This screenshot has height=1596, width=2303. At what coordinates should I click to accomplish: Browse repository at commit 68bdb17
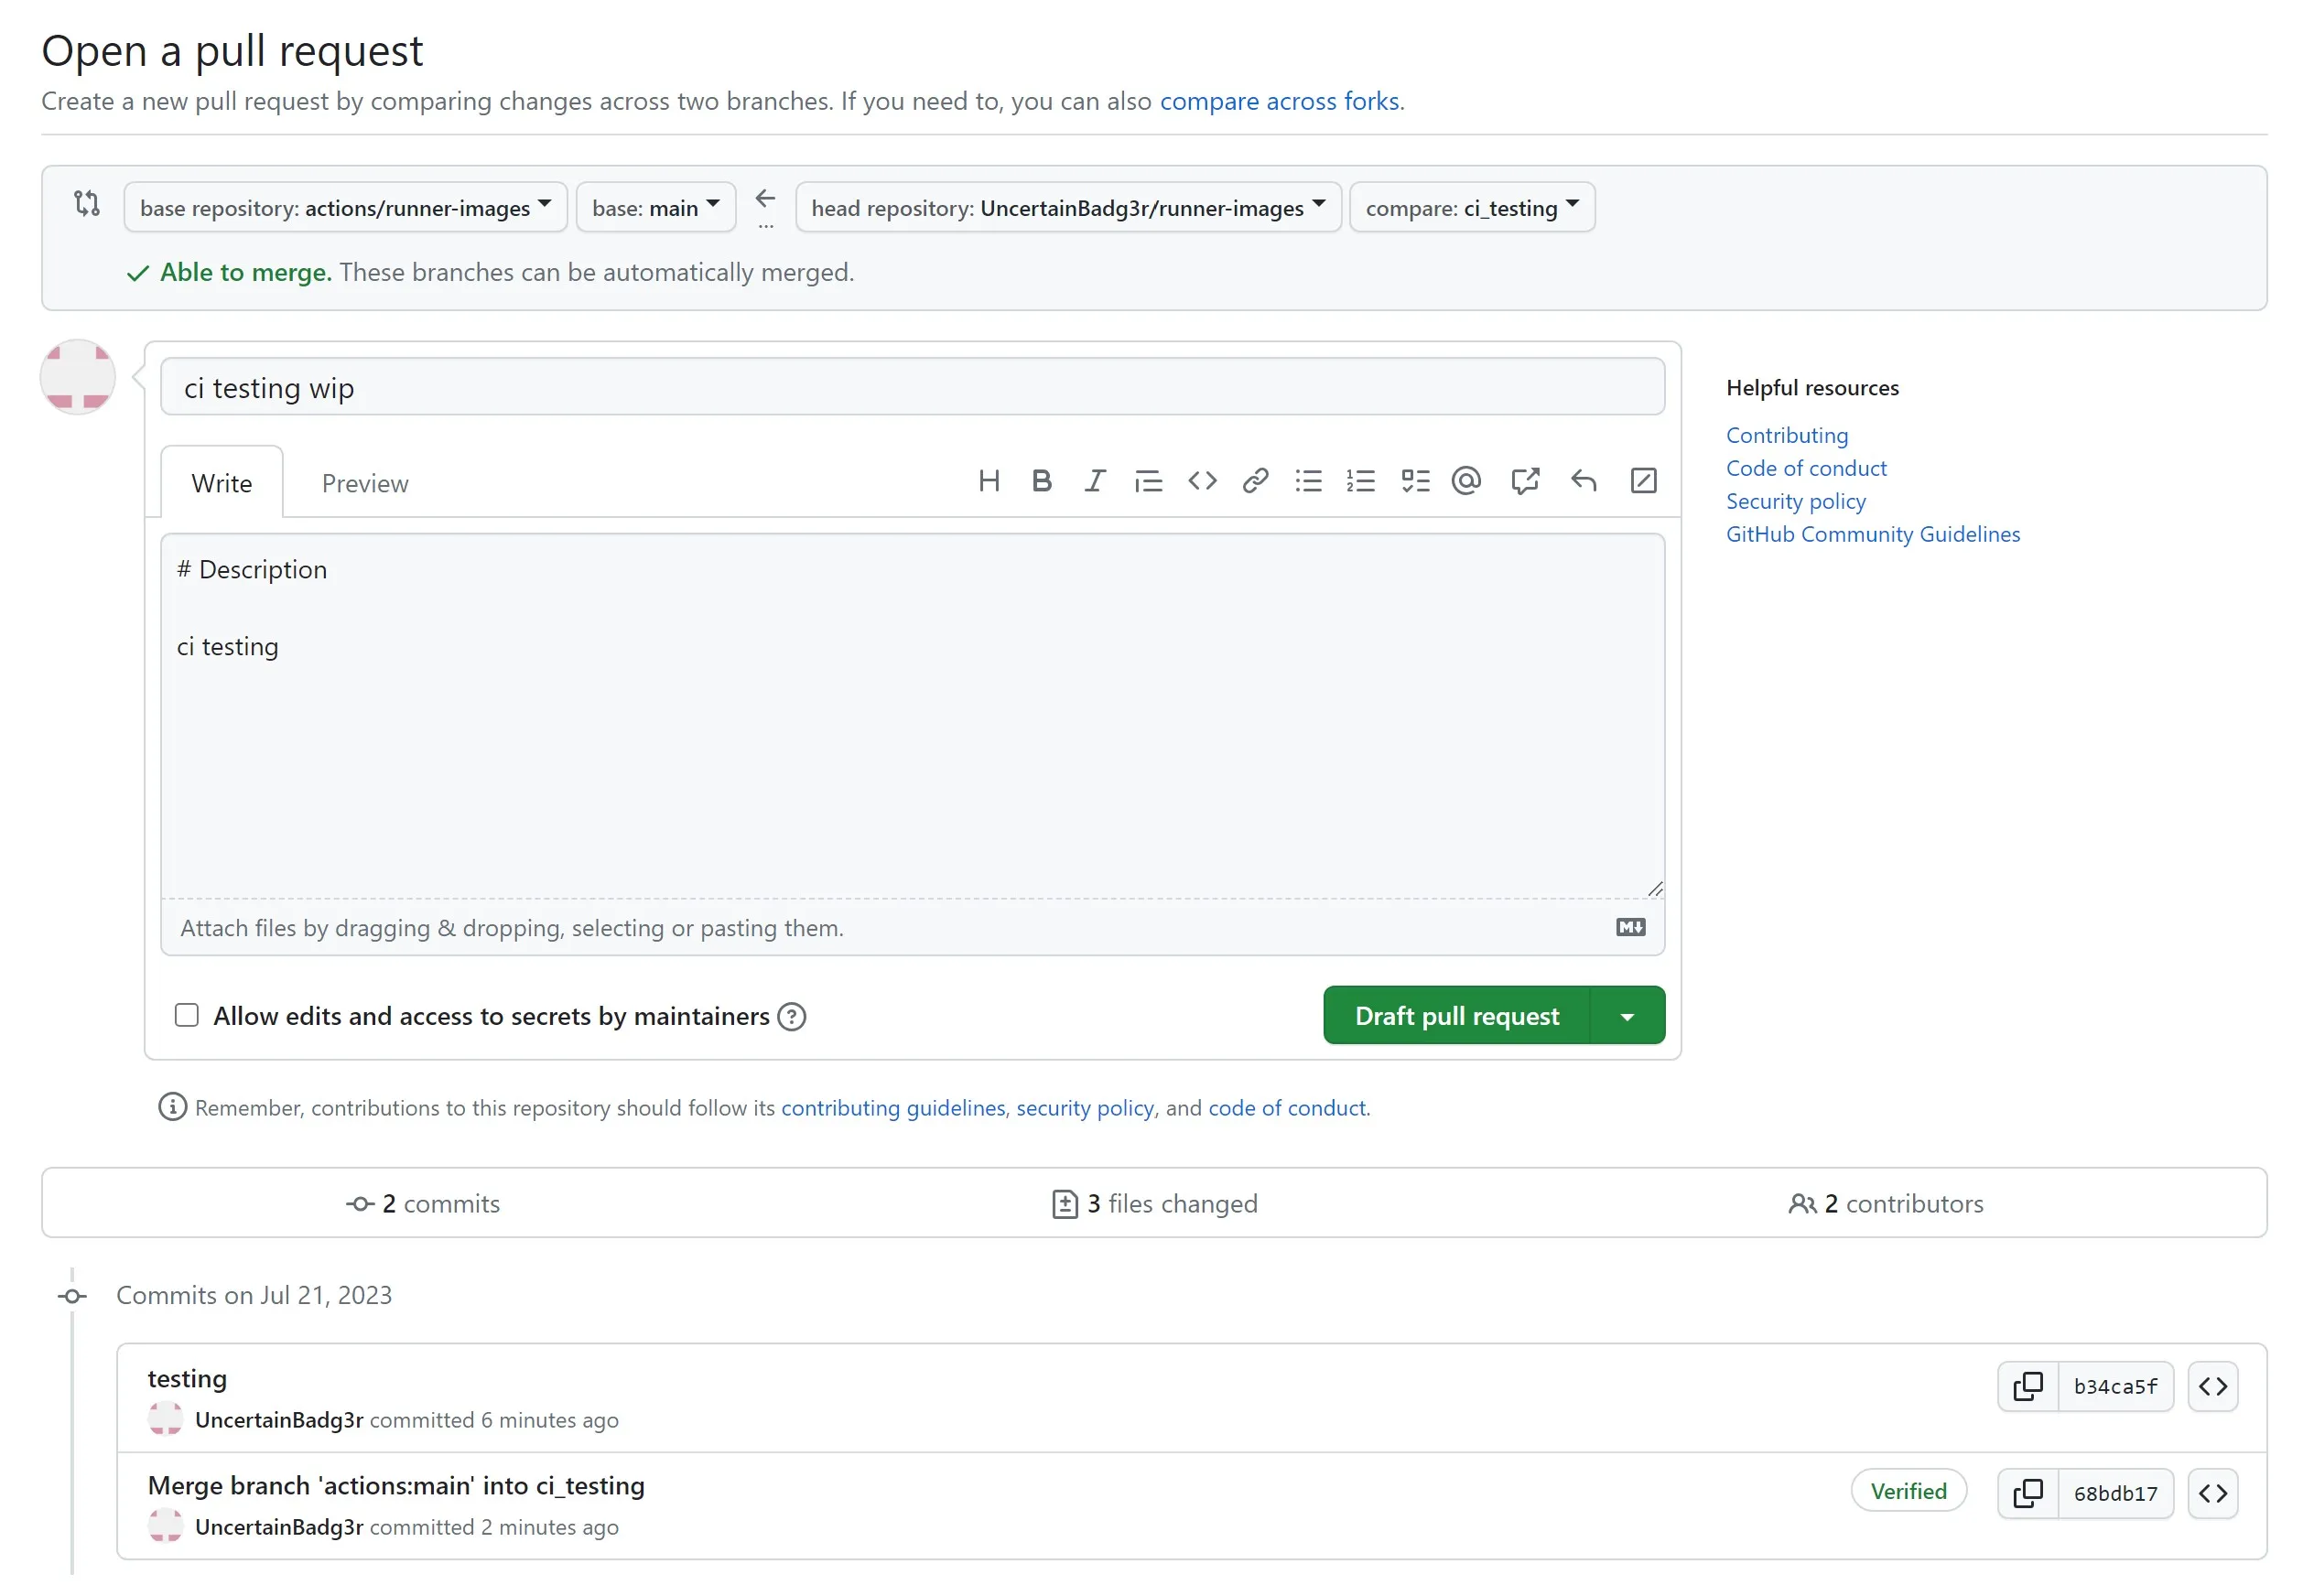[2212, 1493]
